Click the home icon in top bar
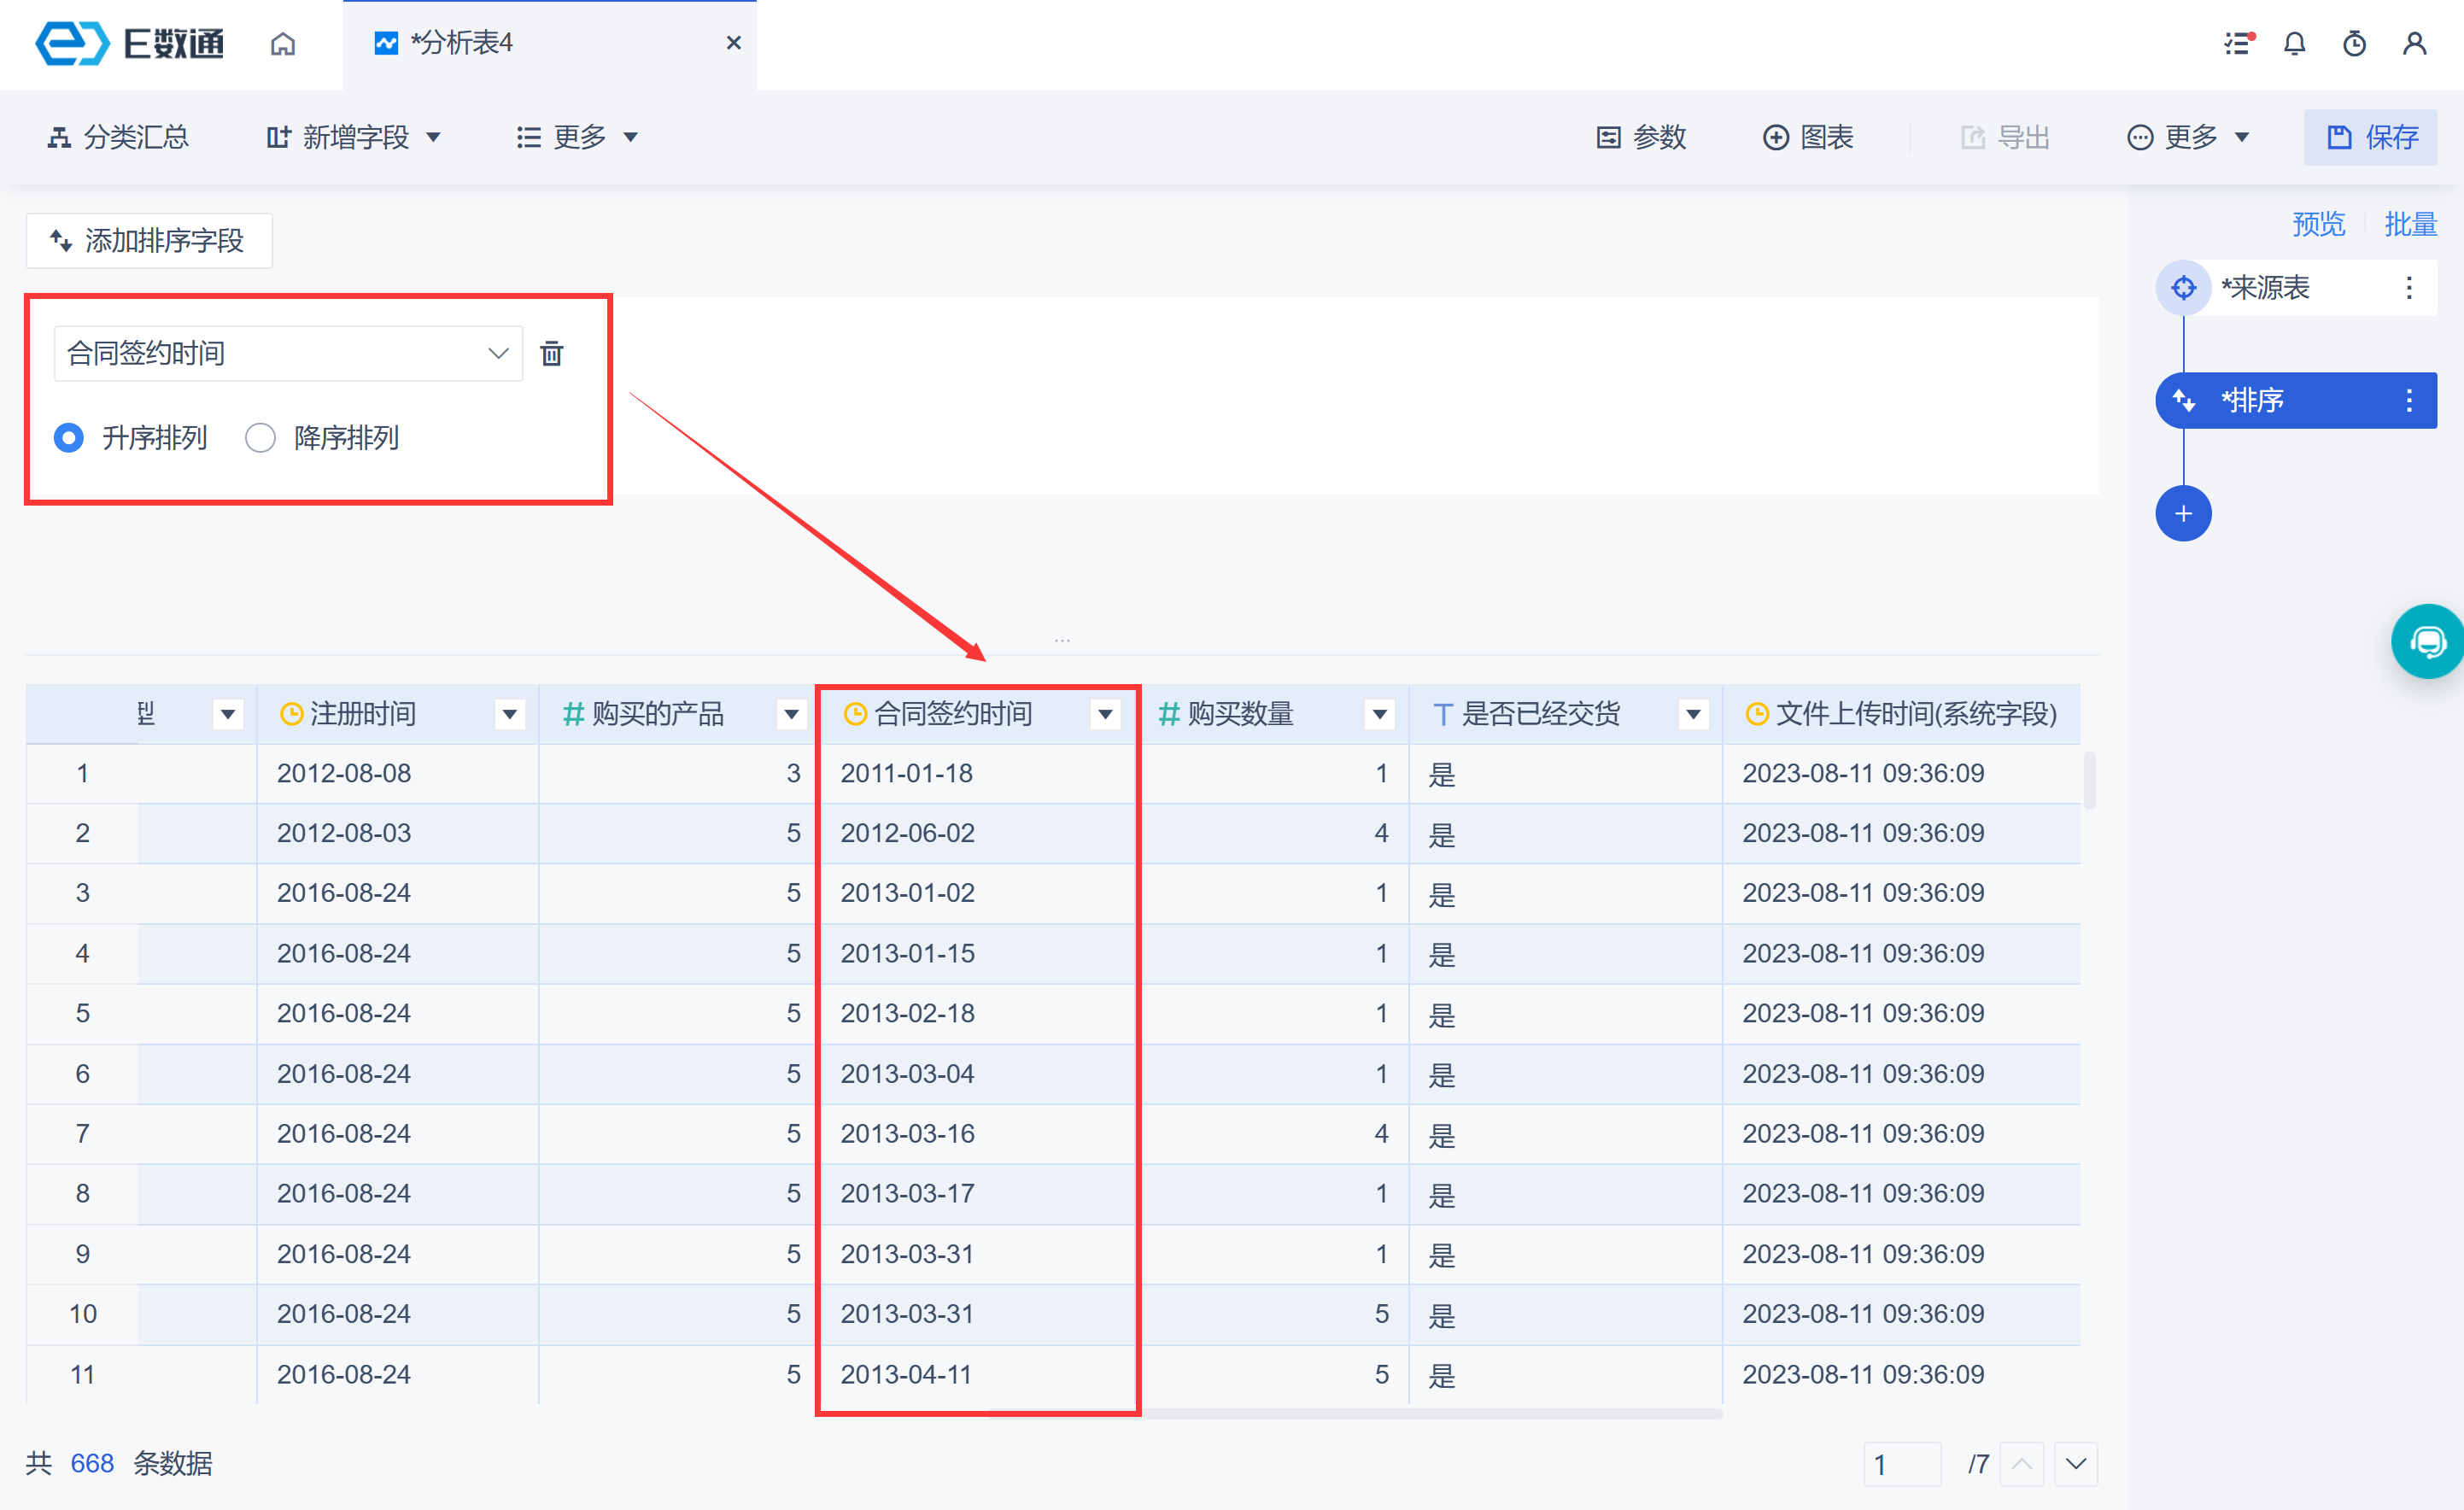Screen dimensions: 2464x1510 coord(283,44)
